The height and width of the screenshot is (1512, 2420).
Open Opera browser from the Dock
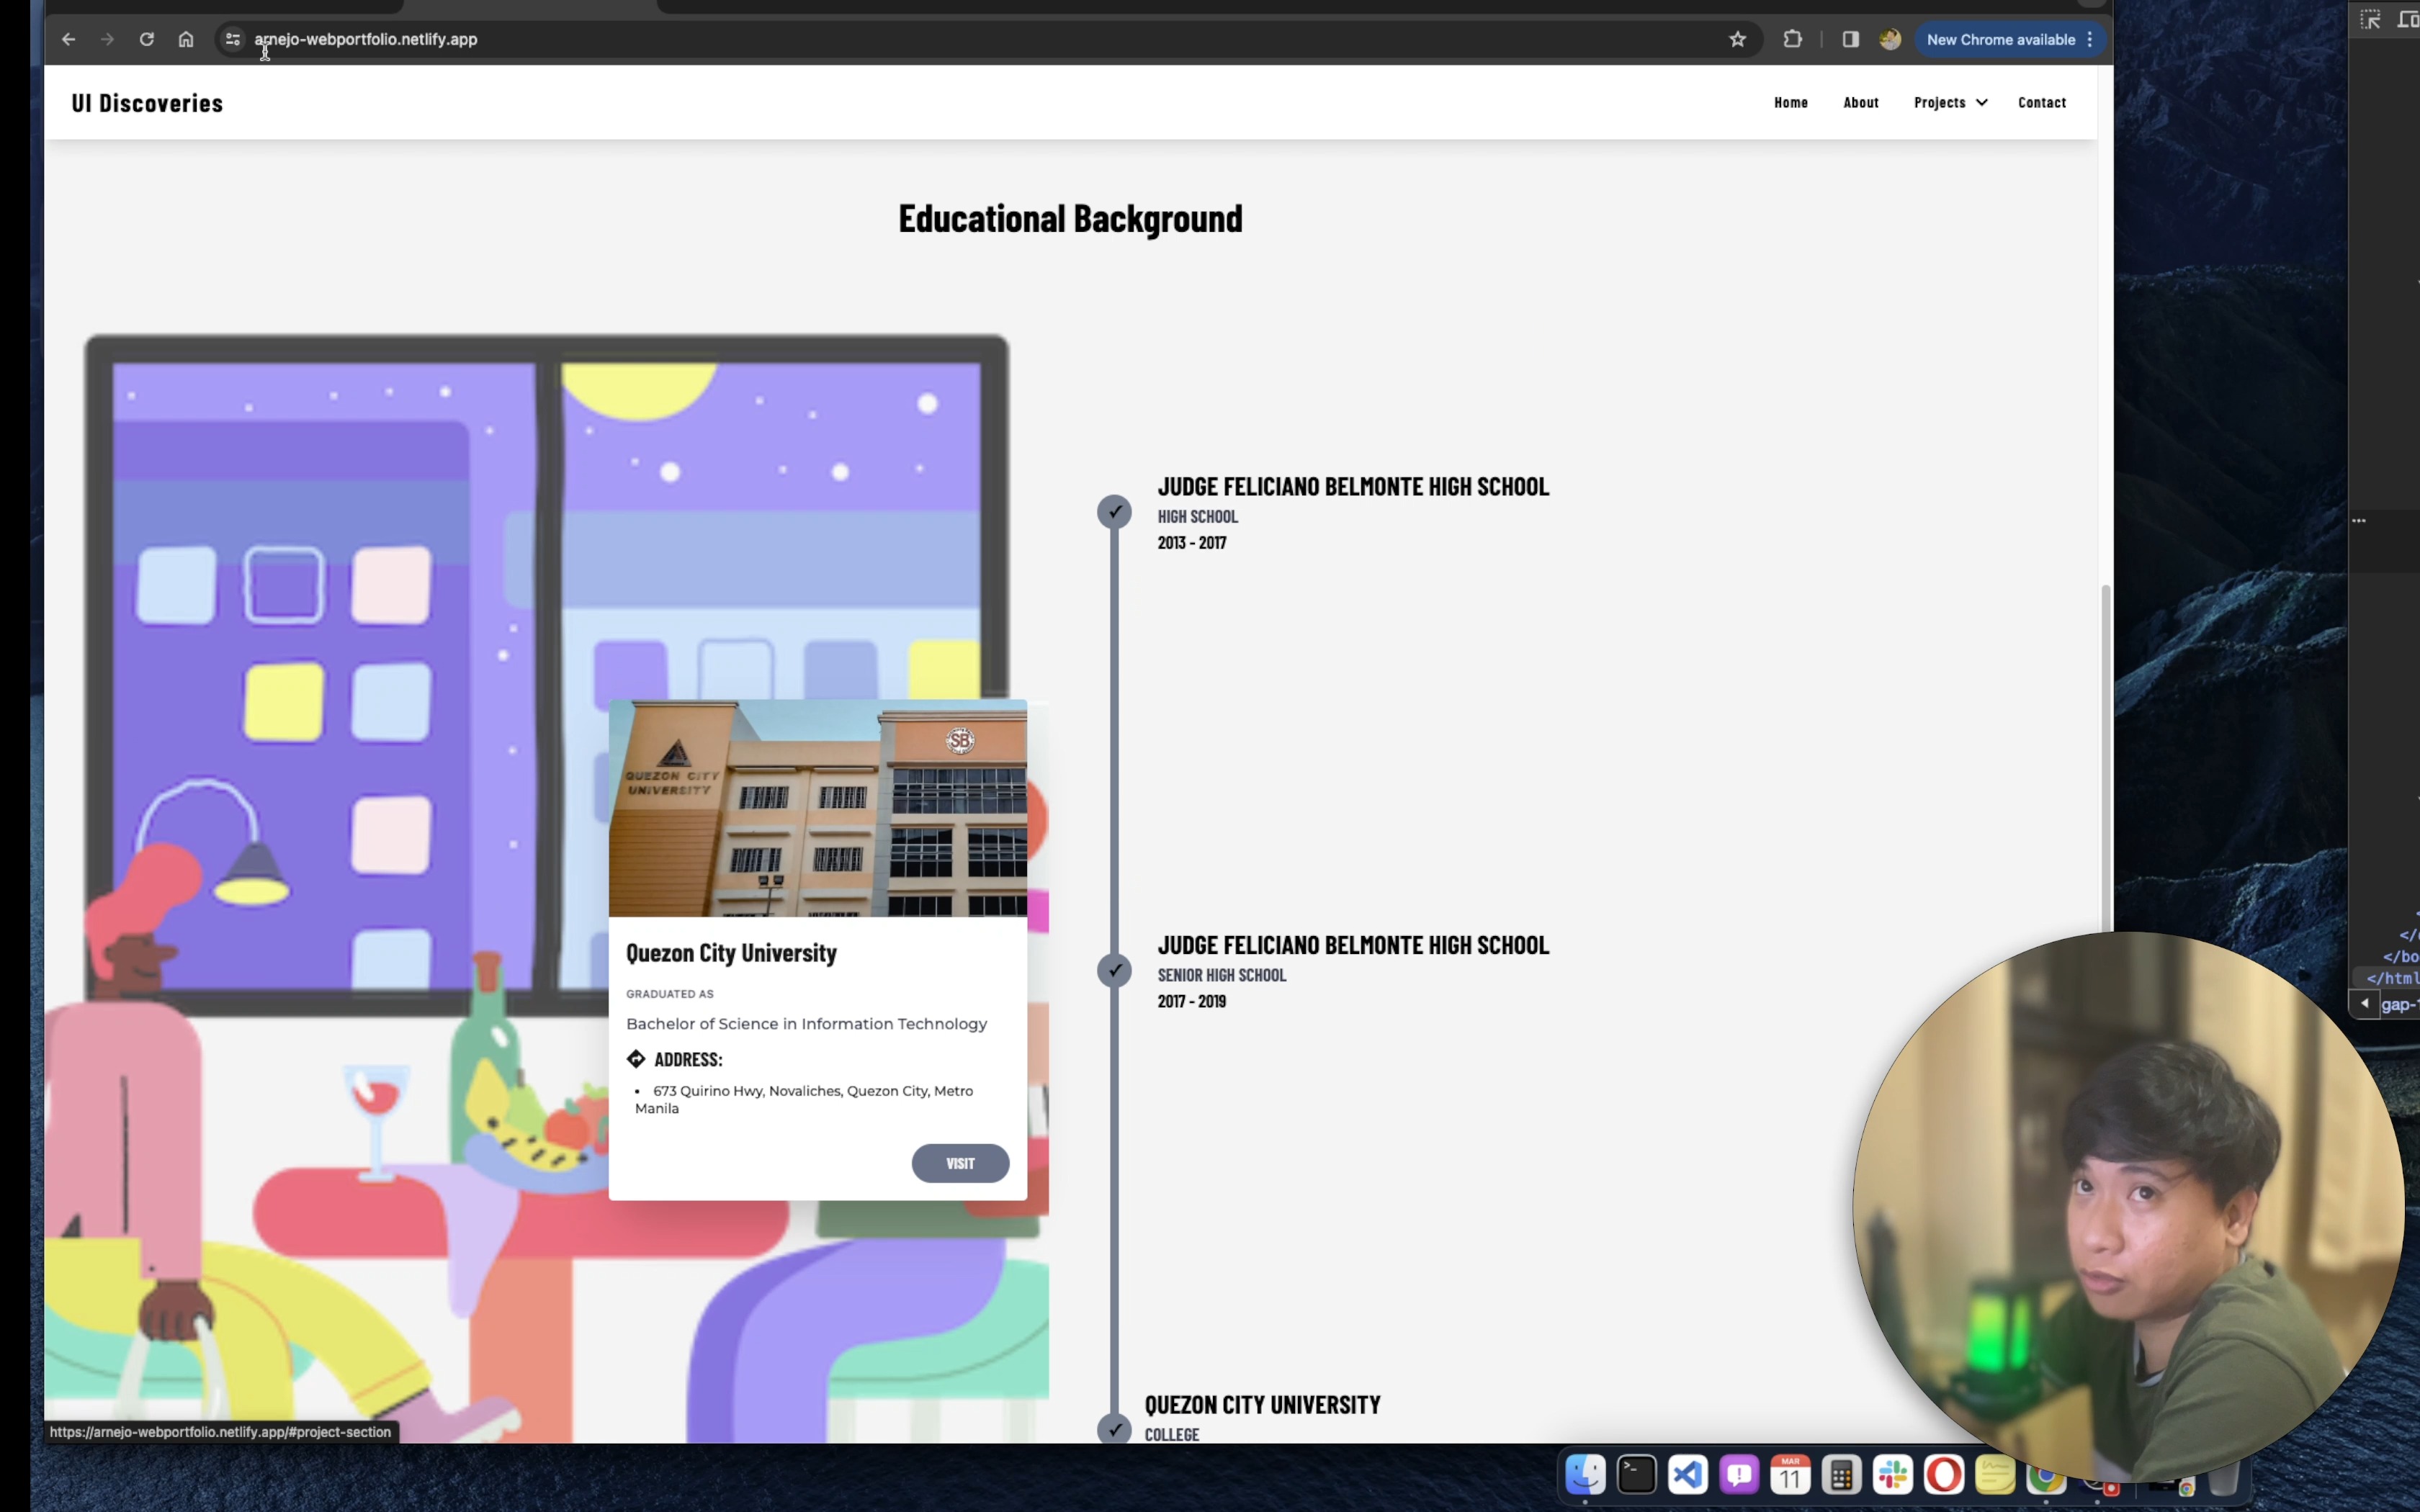pos(1944,1475)
